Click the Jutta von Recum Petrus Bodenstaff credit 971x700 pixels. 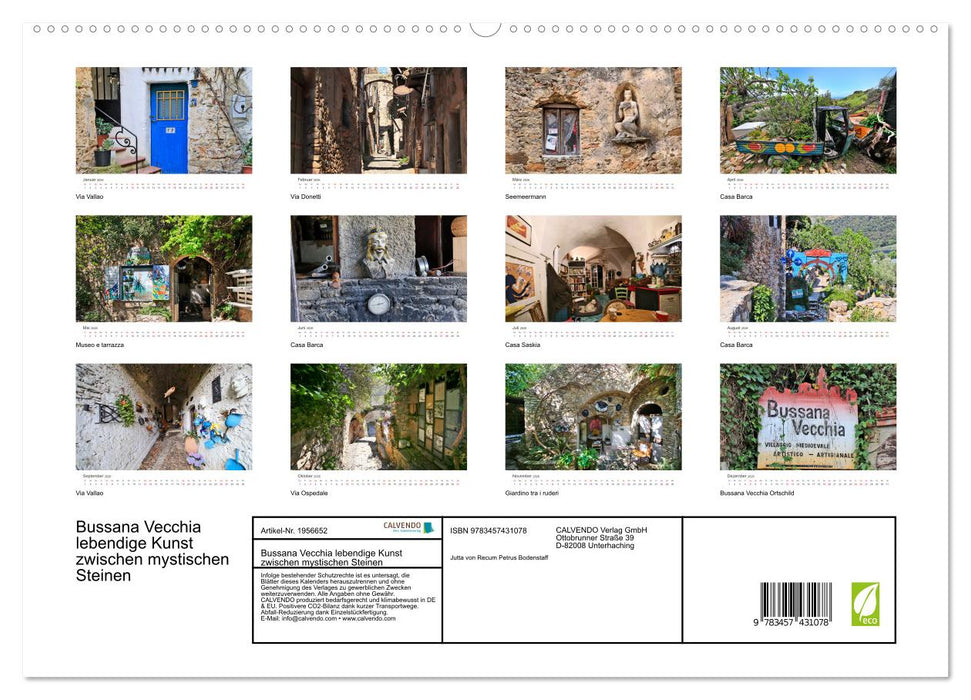click(x=498, y=559)
